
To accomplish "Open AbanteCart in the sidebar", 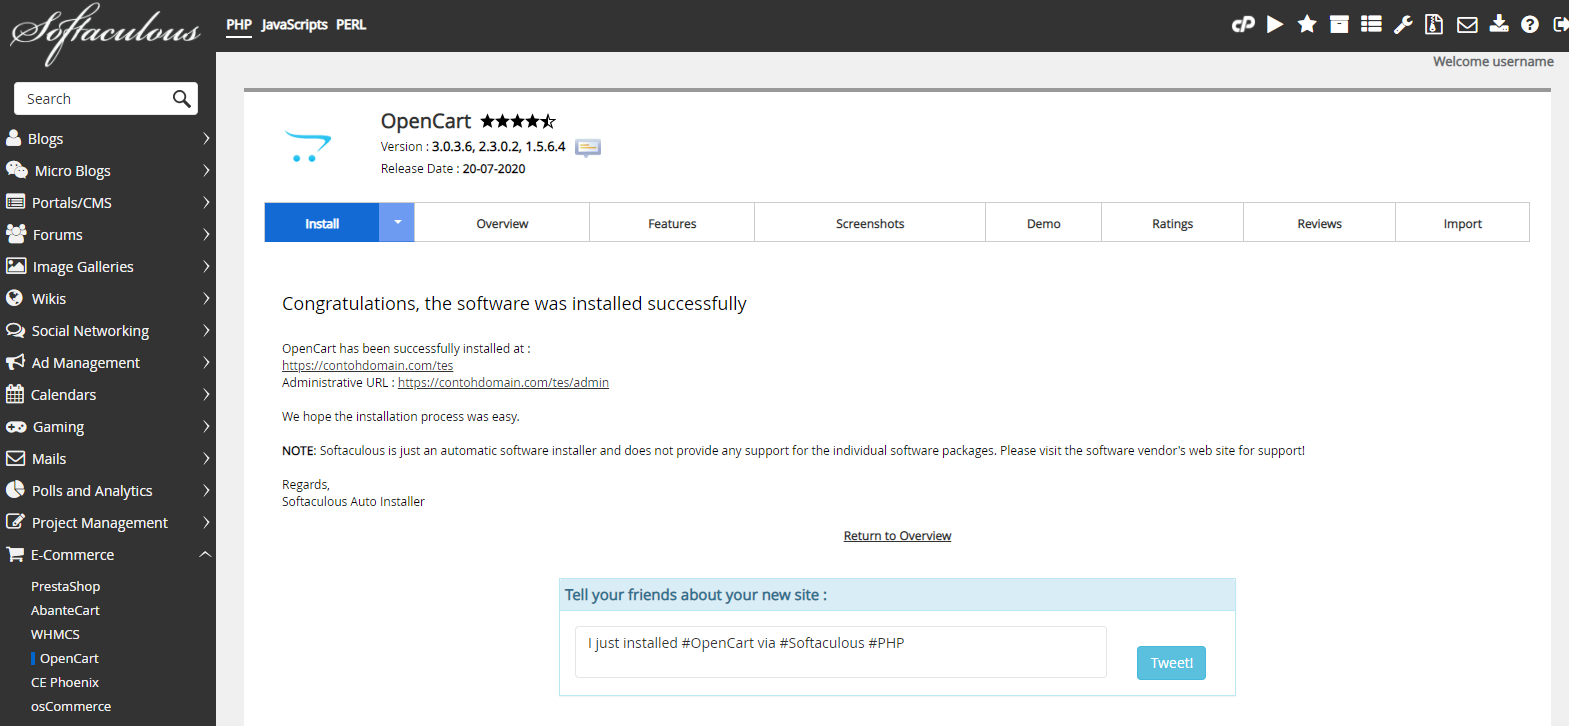I will (65, 610).
